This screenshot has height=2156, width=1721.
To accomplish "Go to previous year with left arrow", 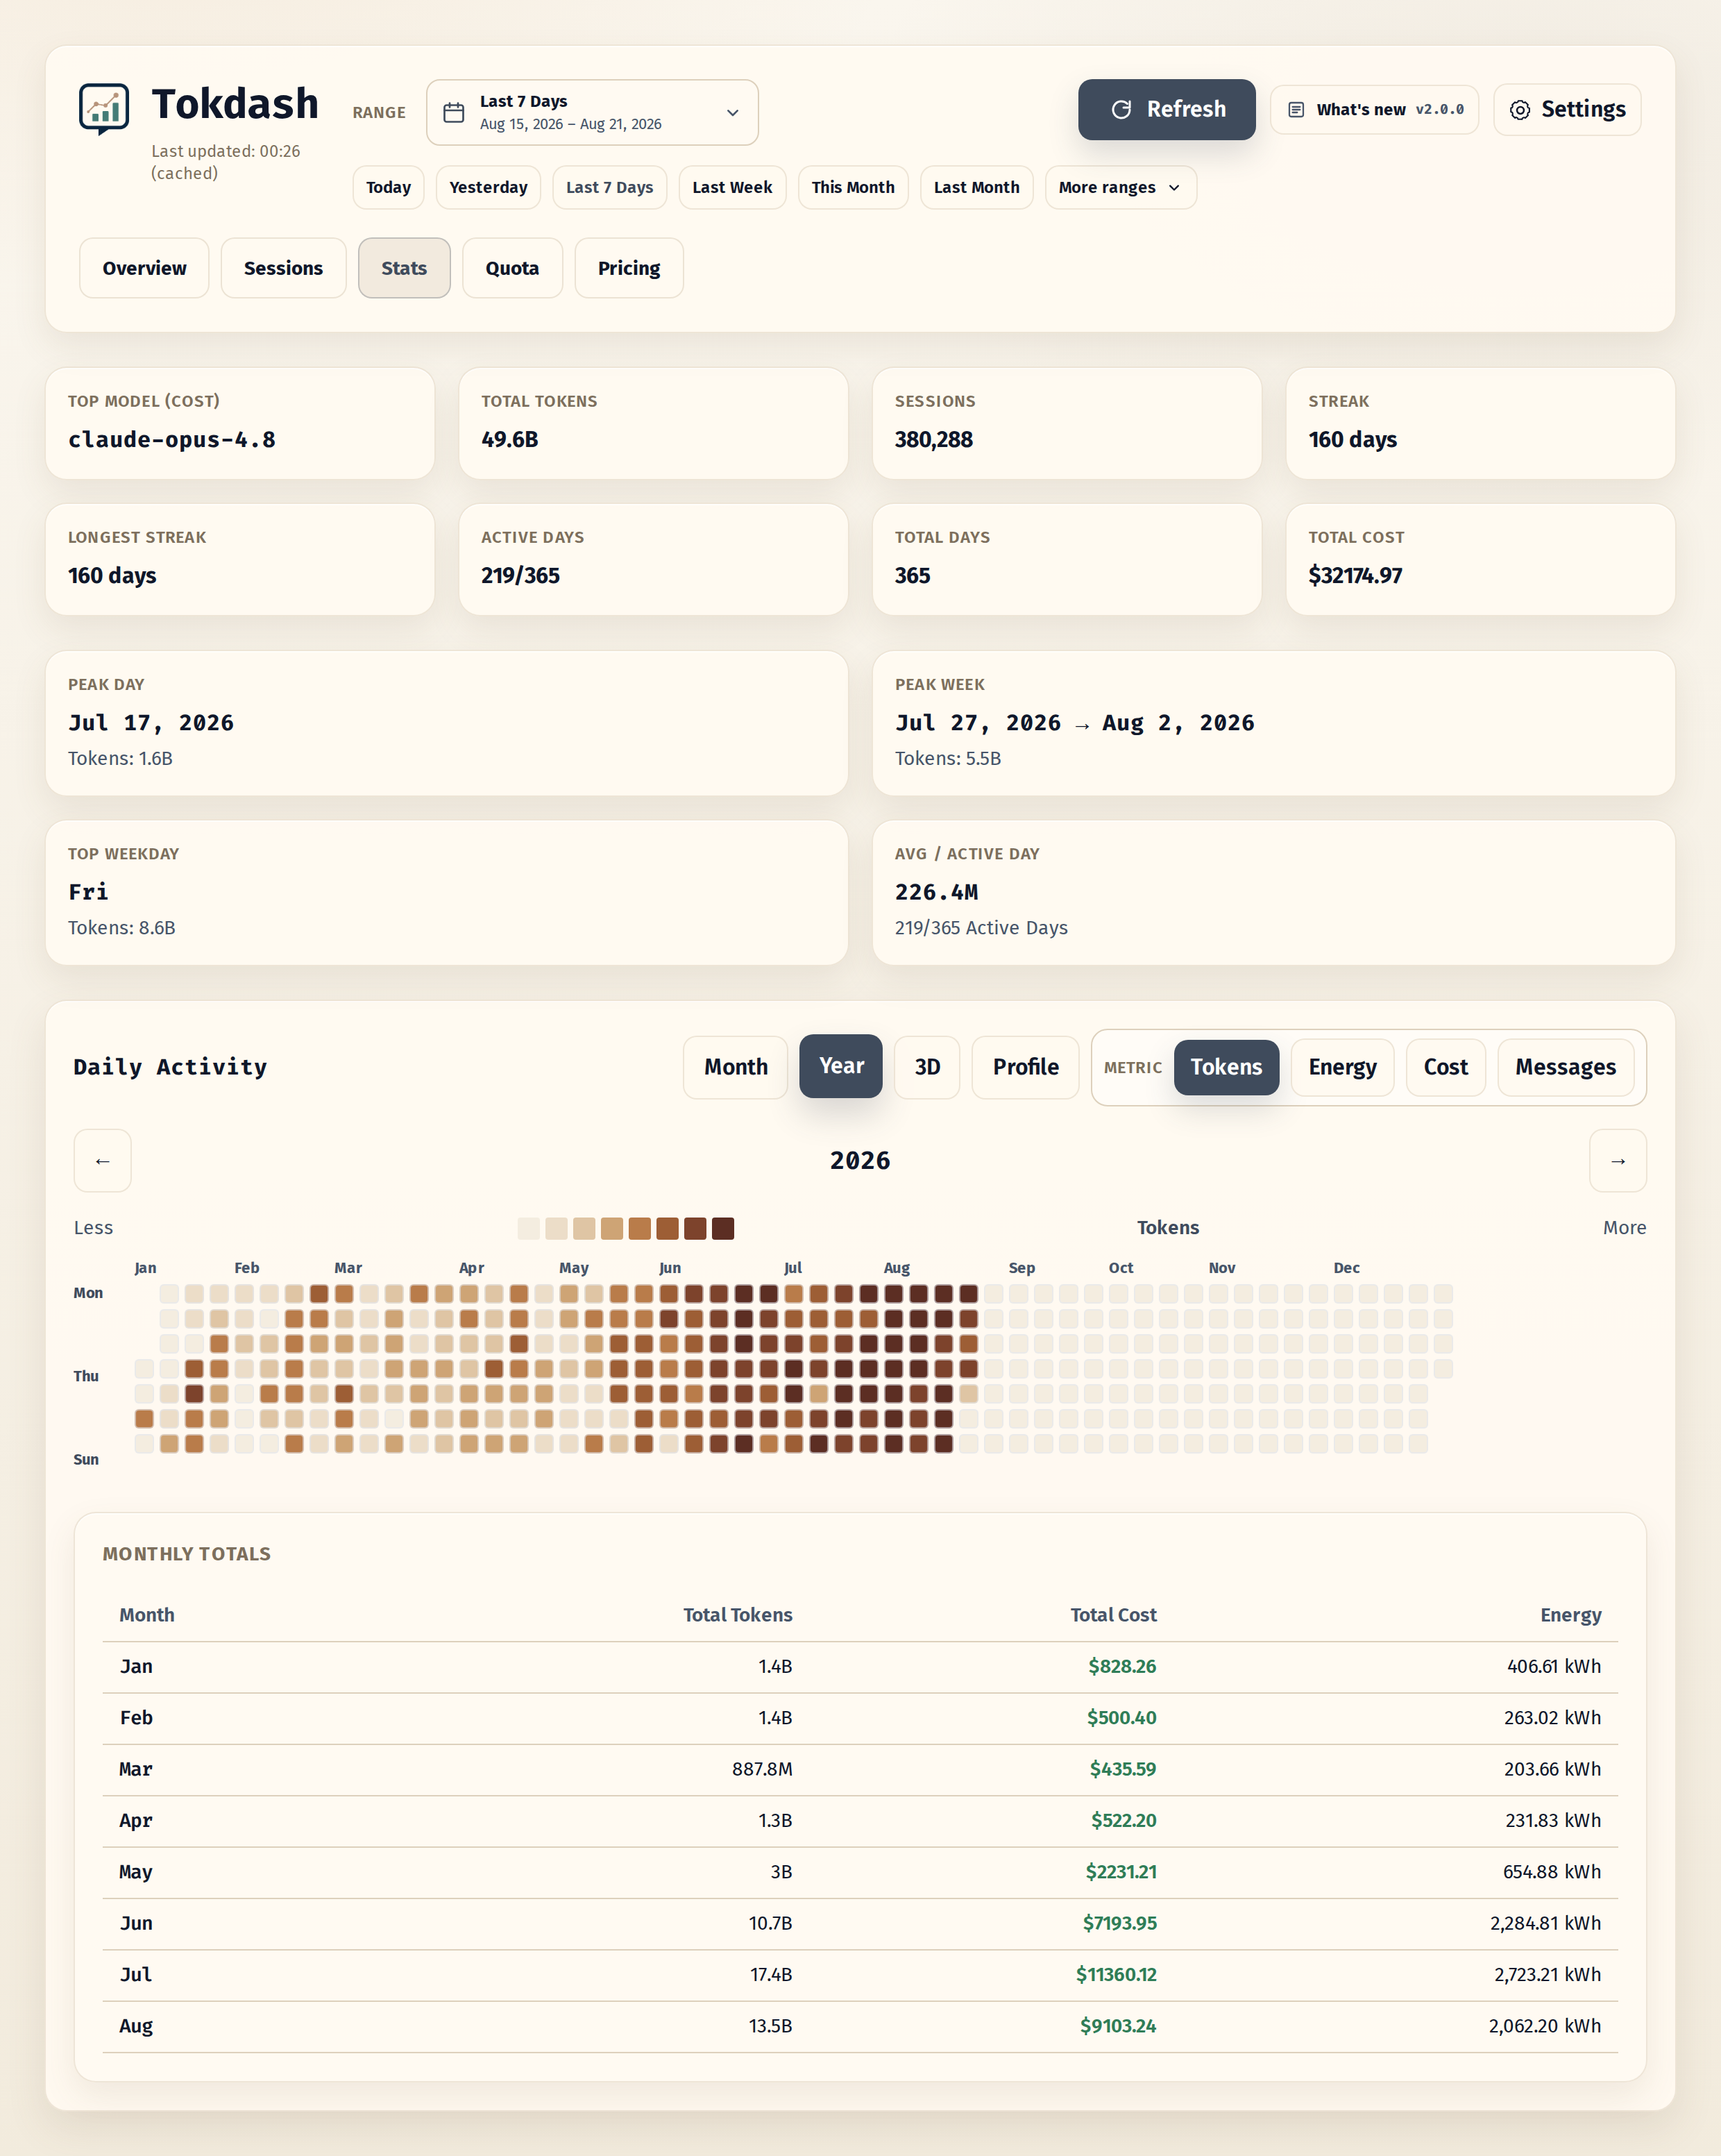I will [x=102, y=1160].
